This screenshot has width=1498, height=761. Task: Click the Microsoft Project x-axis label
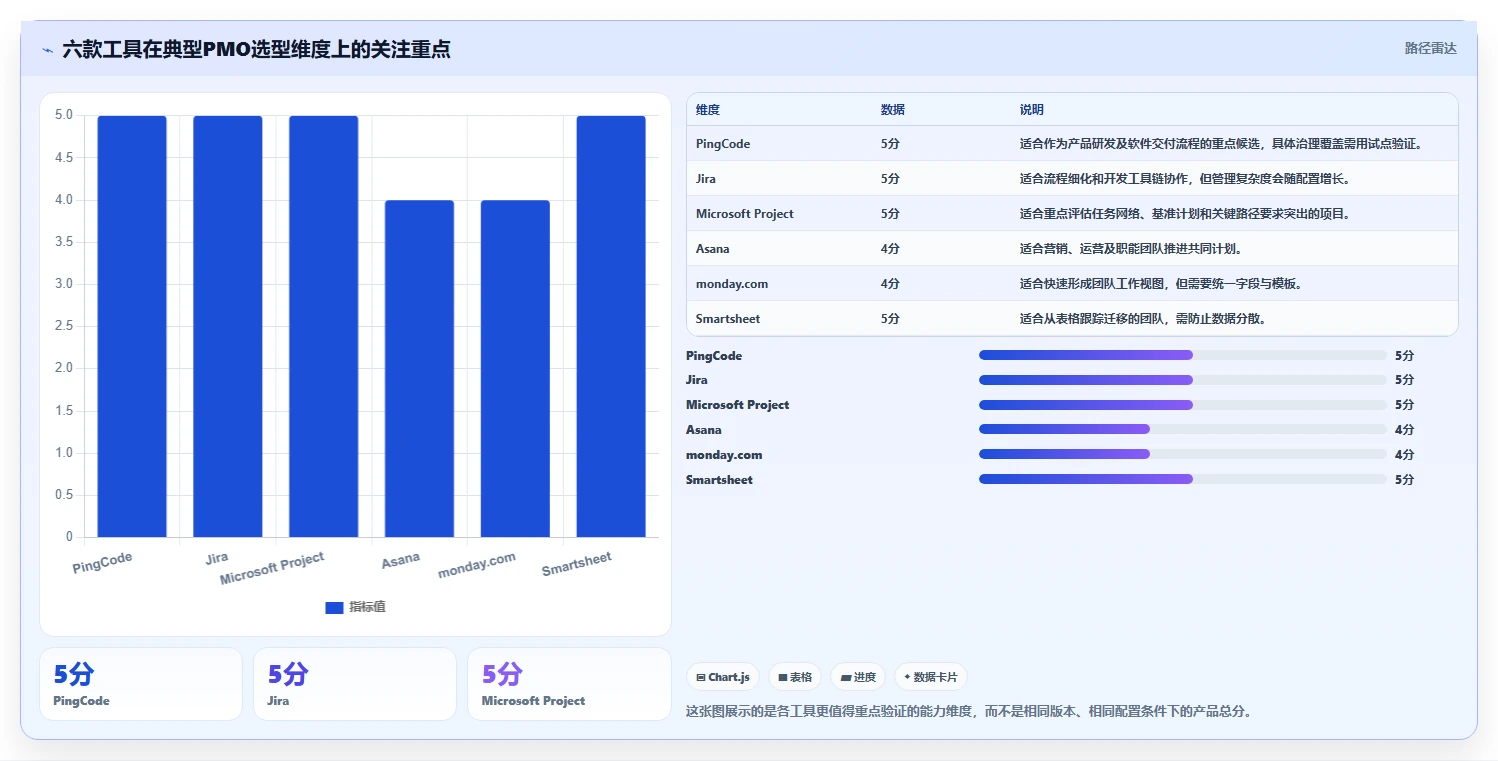tap(272, 568)
